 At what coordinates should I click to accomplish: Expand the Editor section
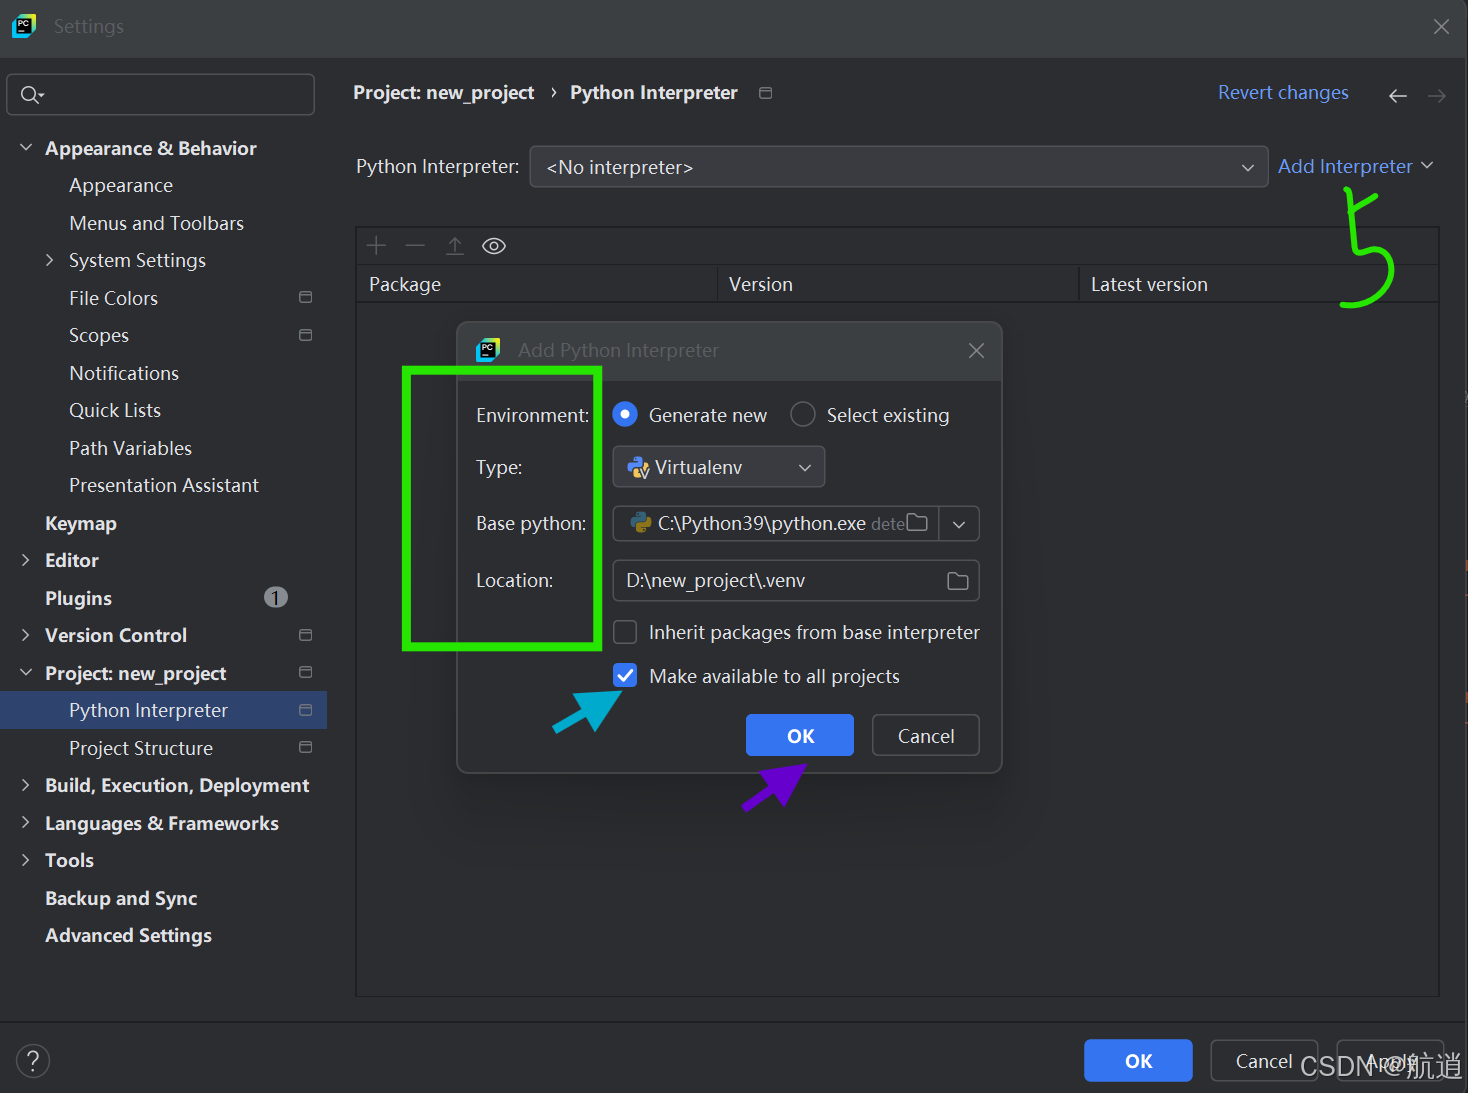[26, 560]
